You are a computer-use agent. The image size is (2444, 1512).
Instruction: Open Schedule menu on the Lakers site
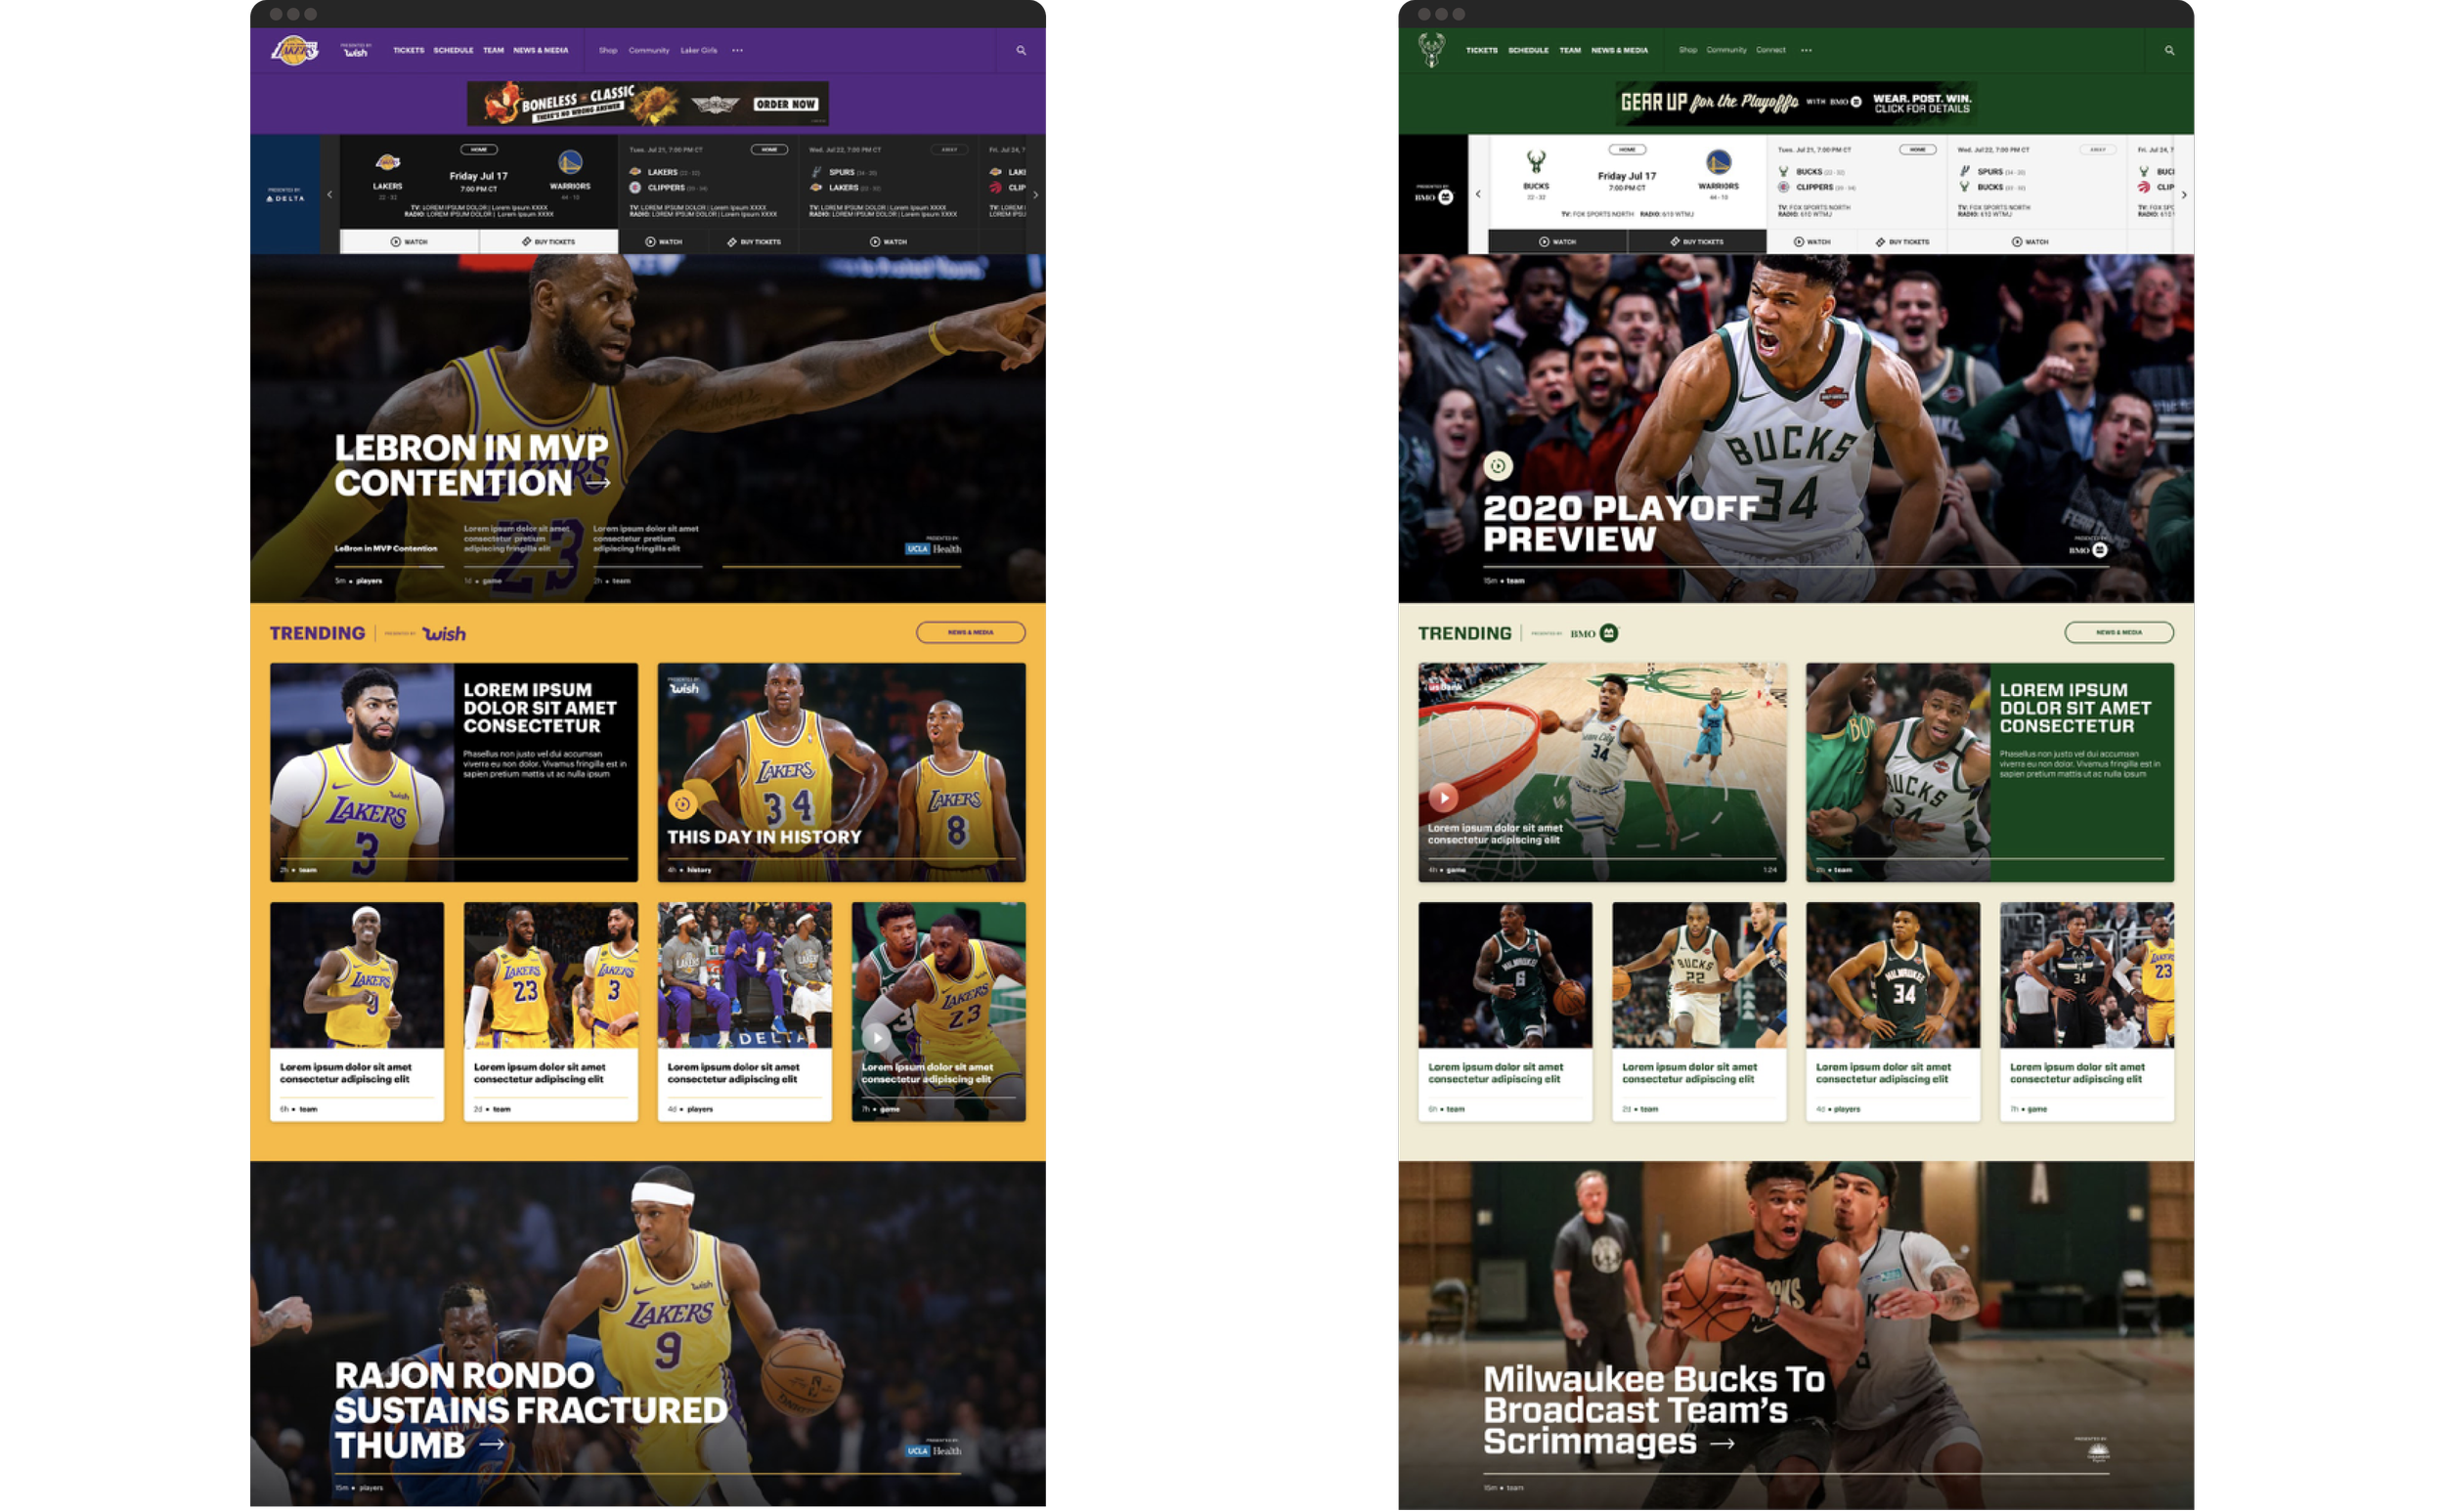tap(453, 50)
